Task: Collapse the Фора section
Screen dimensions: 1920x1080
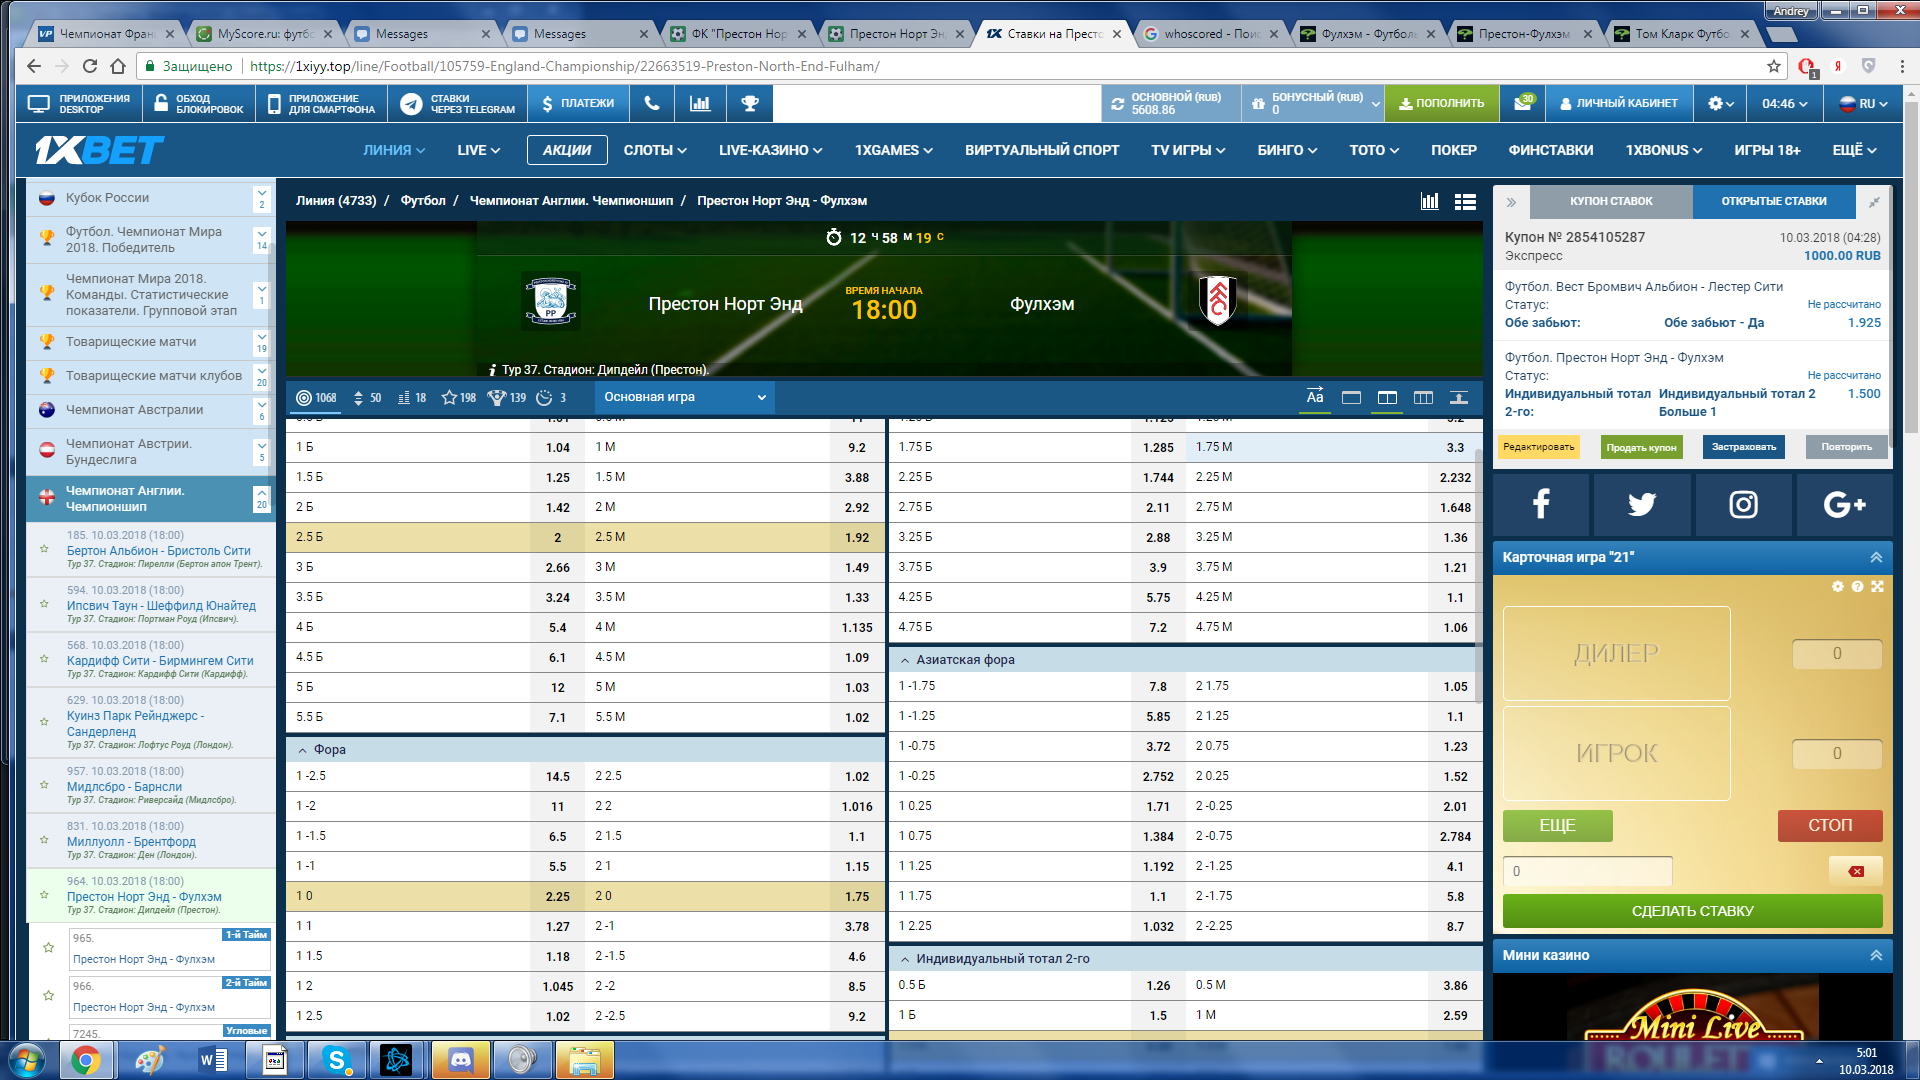Action: click(x=302, y=750)
